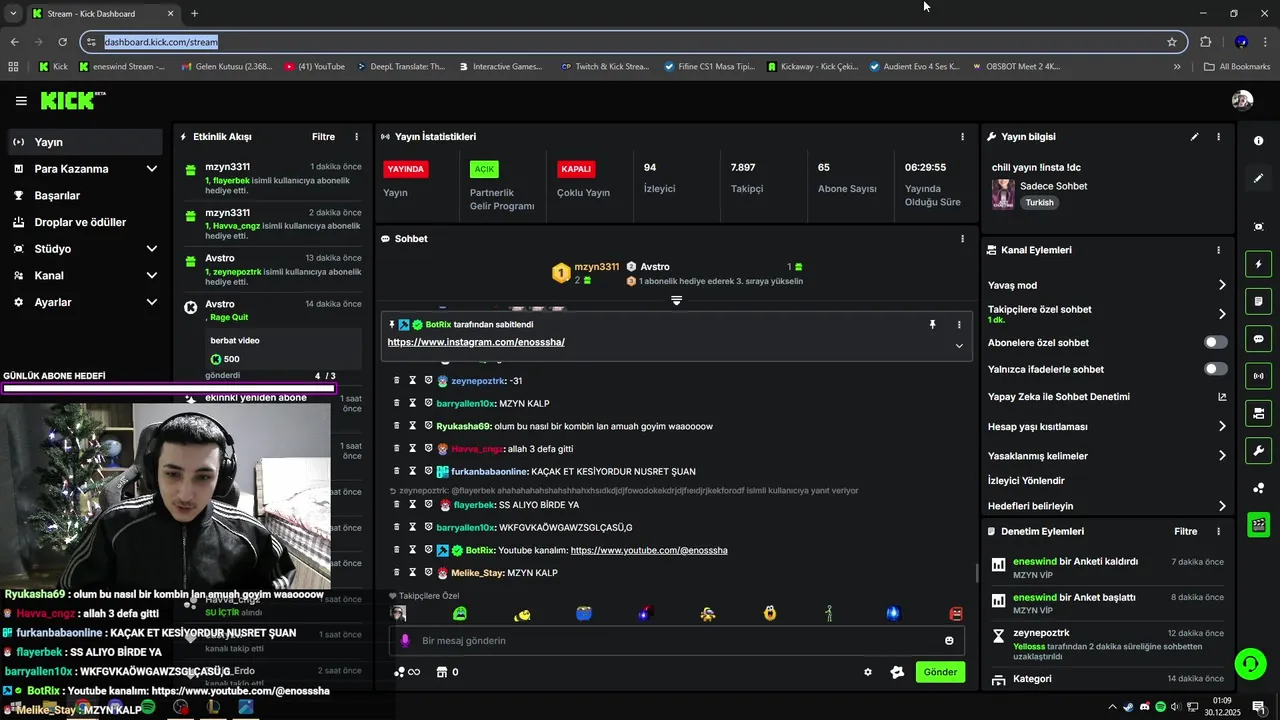This screenshot has width=1280, height=720.
Task: Open Sohbet panel options menu
Action: (963, 239)
